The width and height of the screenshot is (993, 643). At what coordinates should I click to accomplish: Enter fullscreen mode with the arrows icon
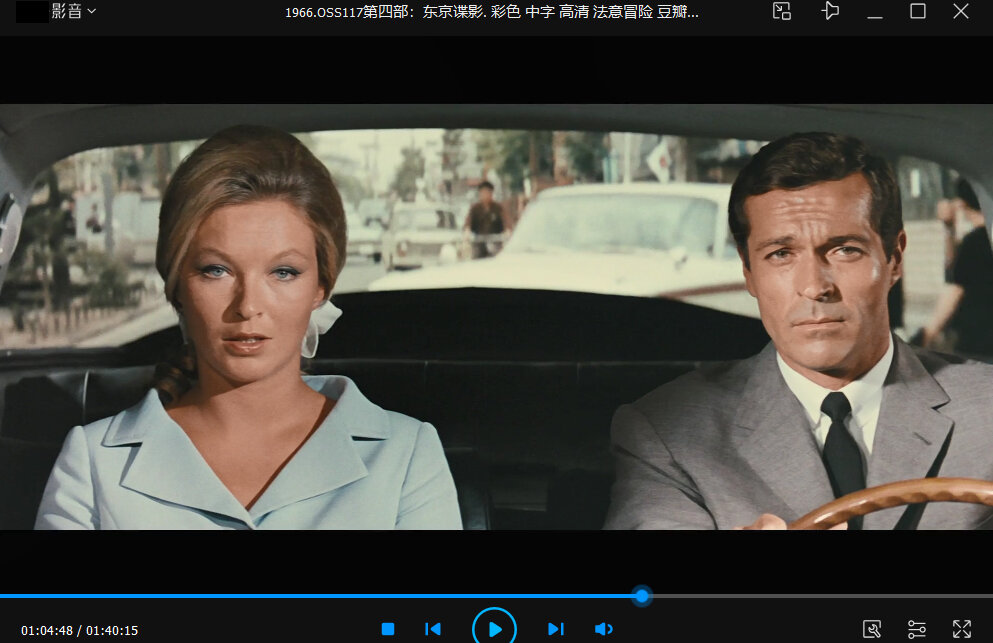961,629
